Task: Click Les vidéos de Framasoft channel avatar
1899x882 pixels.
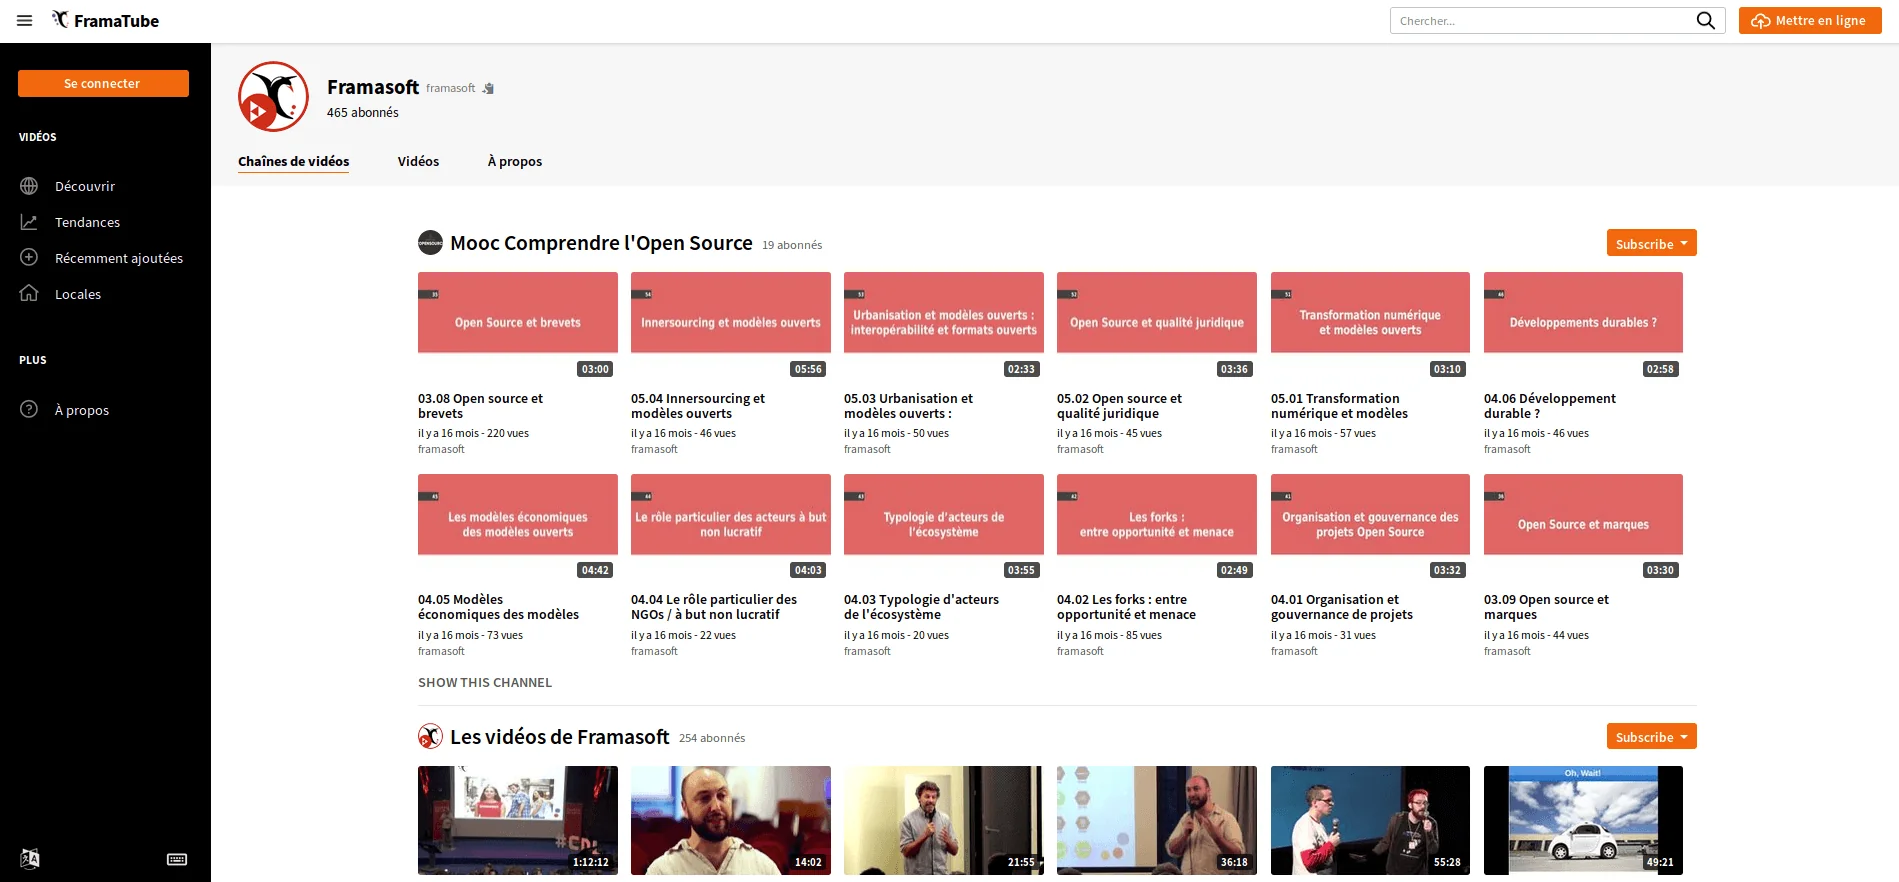Action: (430, 736)
